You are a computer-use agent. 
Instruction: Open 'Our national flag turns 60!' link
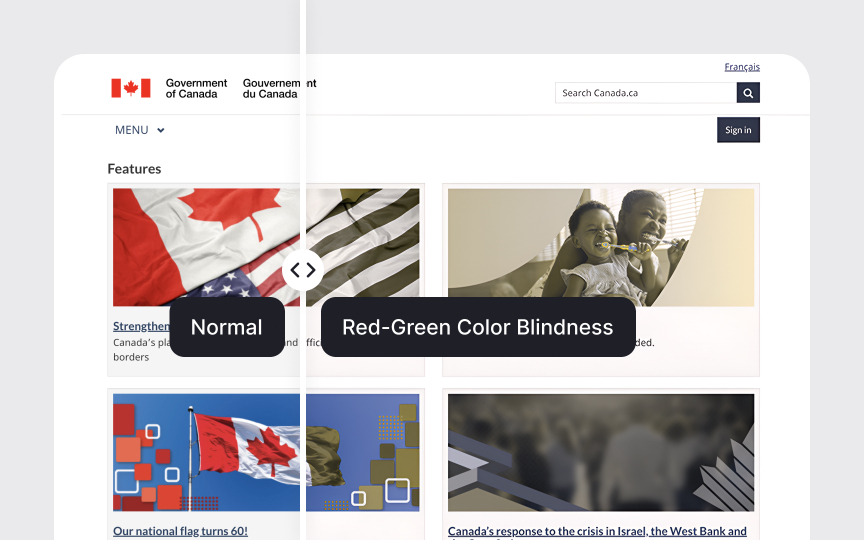(180, 531)
